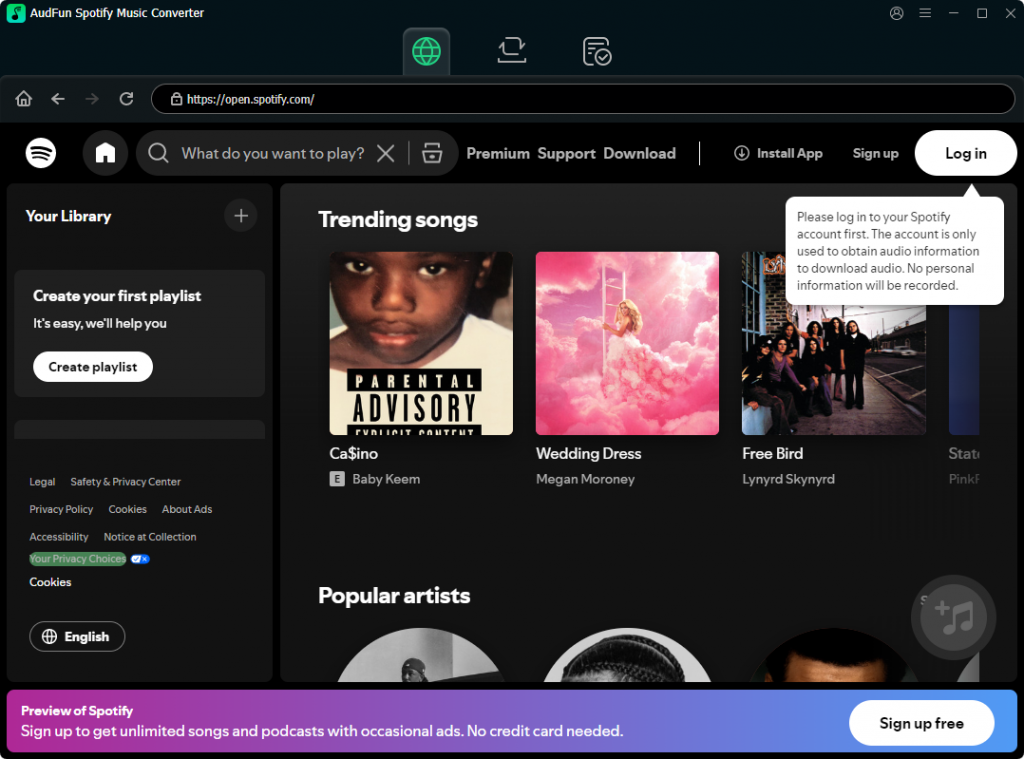
Task: Open Notice at Collection link
Action: click(150, 536)
